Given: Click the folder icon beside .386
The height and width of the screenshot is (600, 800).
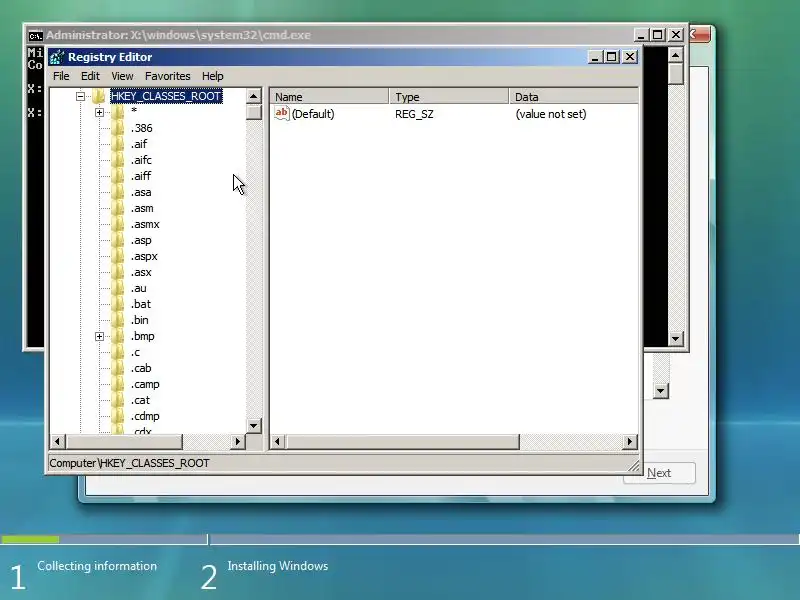Looking at the screenshot, I should [118, 128].
